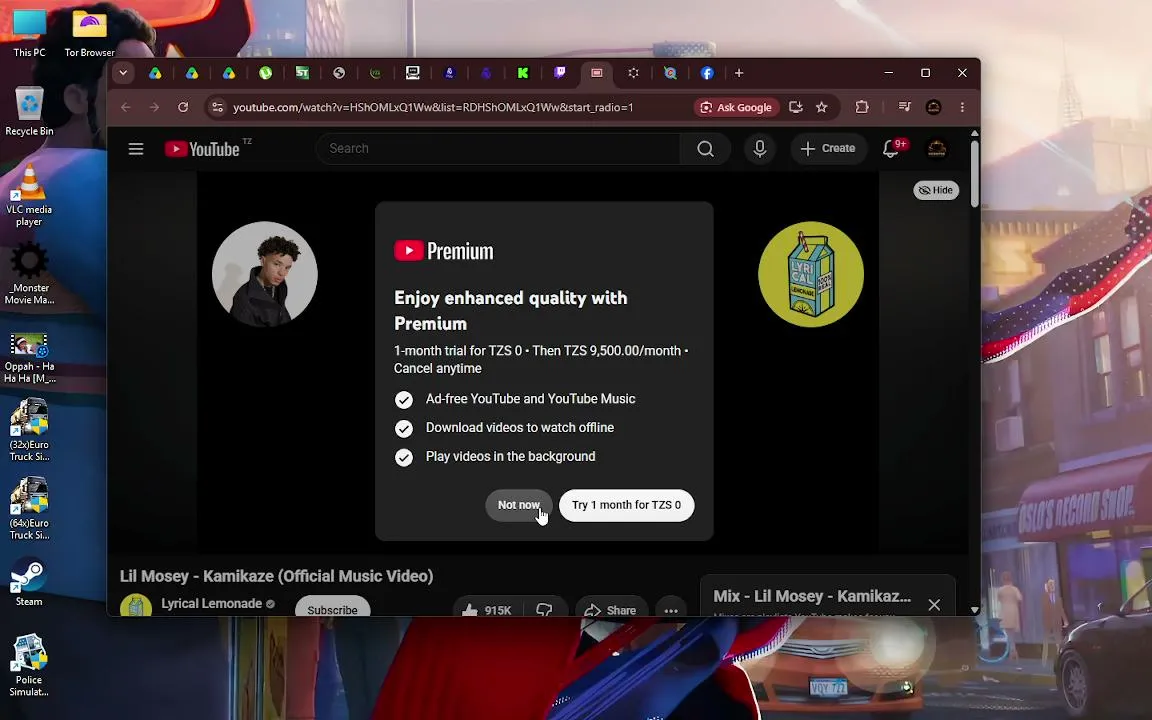Open Chrome three-dot menu
This screenshot has height=720, width=1152.
[962, 107]
